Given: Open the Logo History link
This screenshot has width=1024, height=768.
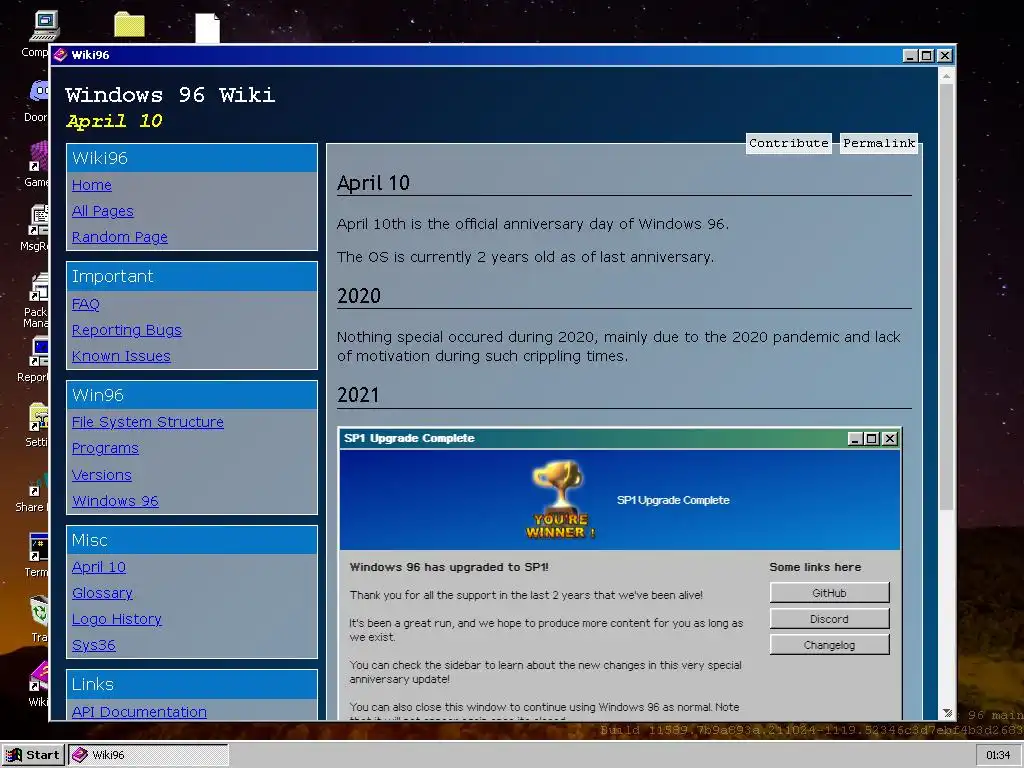Looking at the screenshot, I should pos(117,619).
